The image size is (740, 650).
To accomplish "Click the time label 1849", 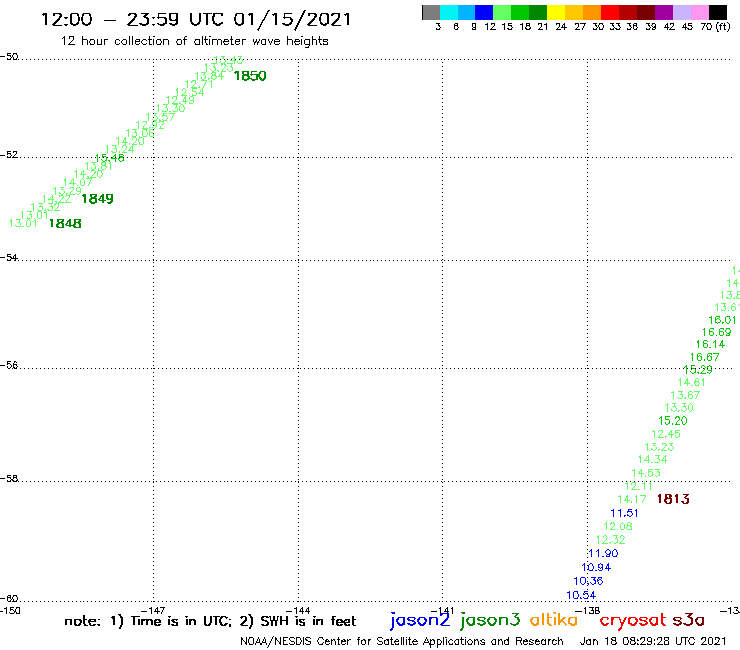I will (x=97, y=199).
